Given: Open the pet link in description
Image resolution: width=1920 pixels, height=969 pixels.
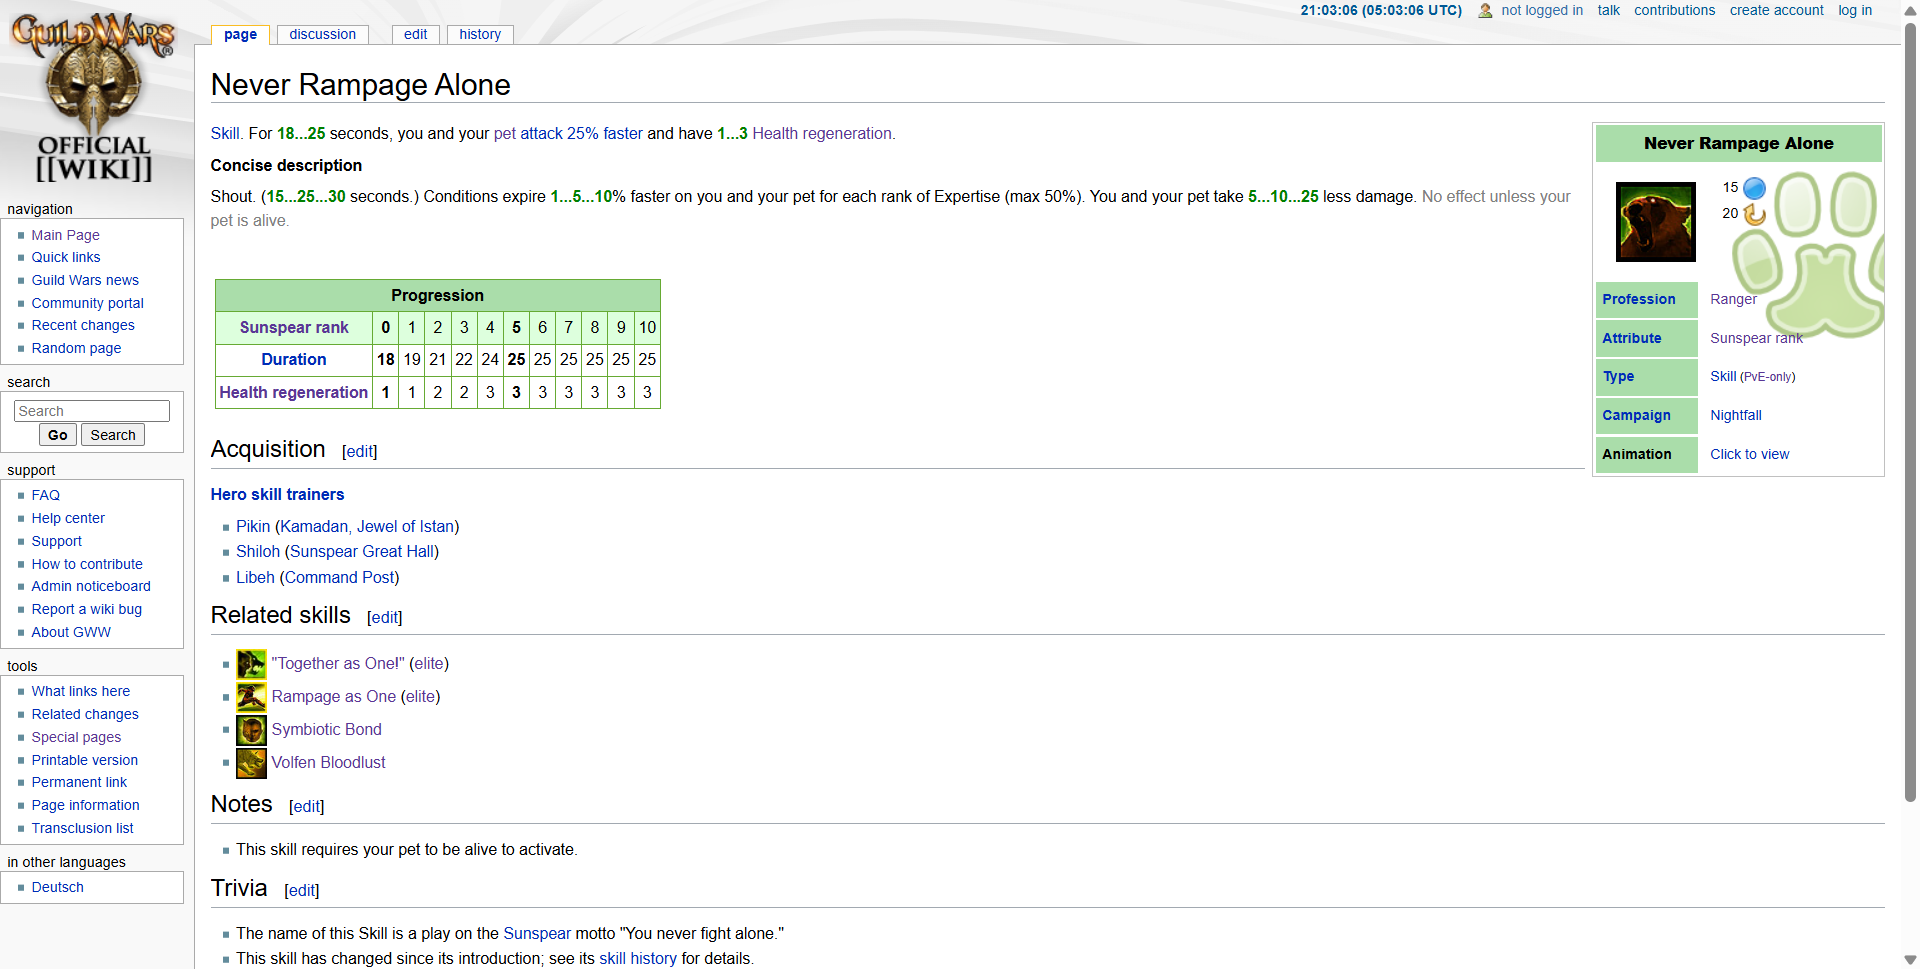Looking at the screenshot, I should tap(505, 134).
